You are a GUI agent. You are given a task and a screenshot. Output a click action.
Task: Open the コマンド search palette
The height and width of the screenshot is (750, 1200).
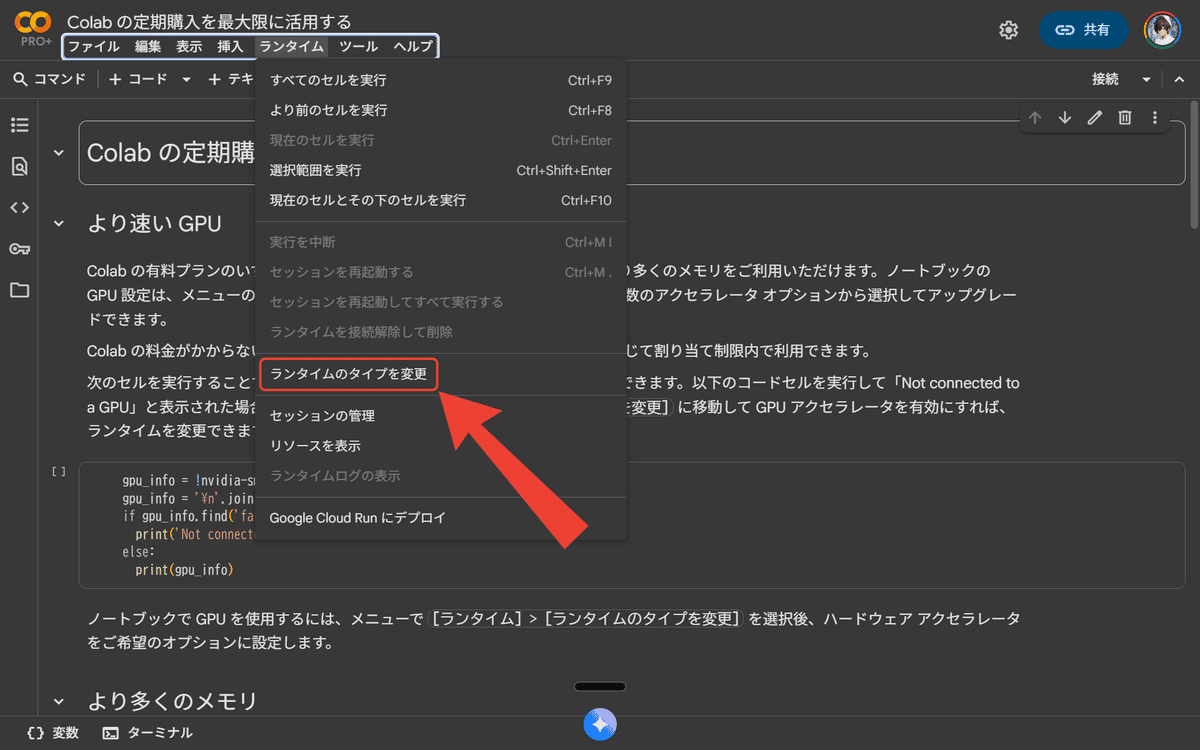point(49,79)
